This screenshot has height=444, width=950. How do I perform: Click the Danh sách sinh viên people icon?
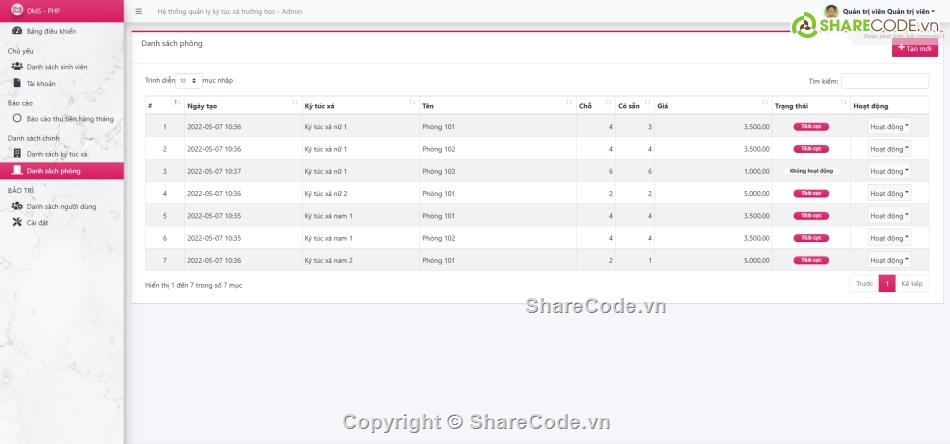click(x=17, y=66)
